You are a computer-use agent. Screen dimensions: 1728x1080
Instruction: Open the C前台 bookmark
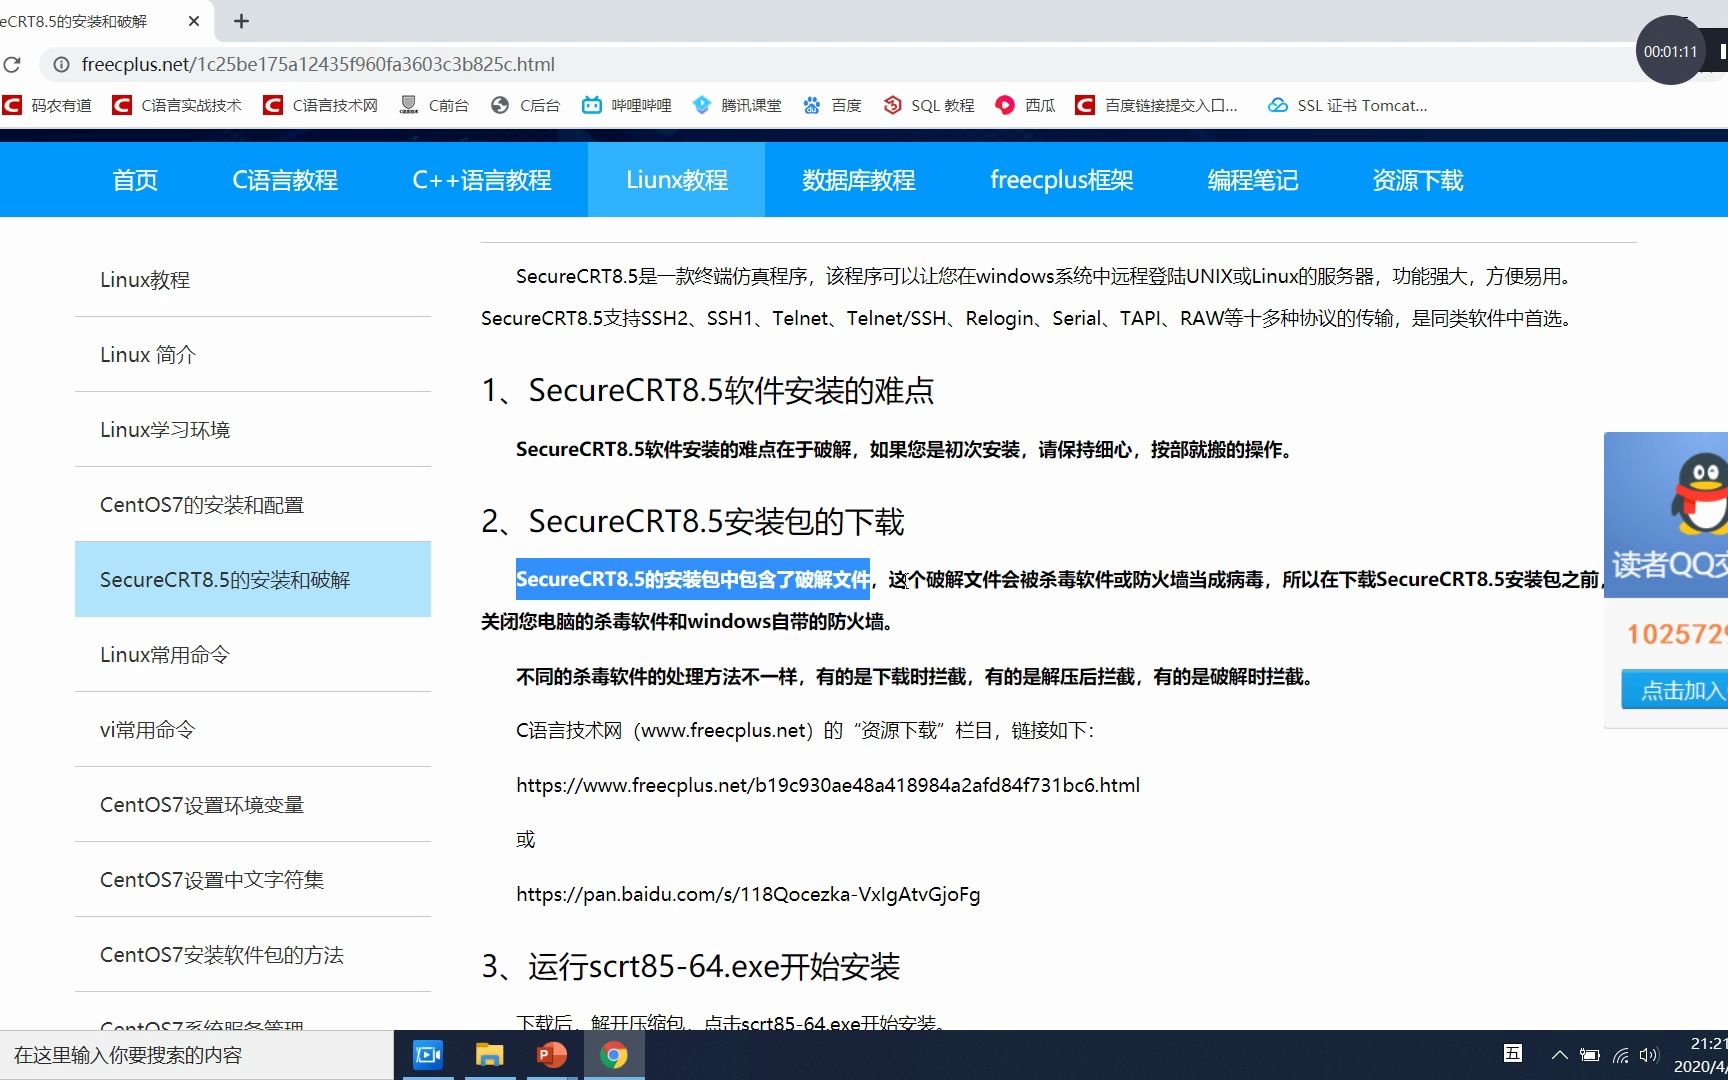pyautogui.click(x=434, y=105)
